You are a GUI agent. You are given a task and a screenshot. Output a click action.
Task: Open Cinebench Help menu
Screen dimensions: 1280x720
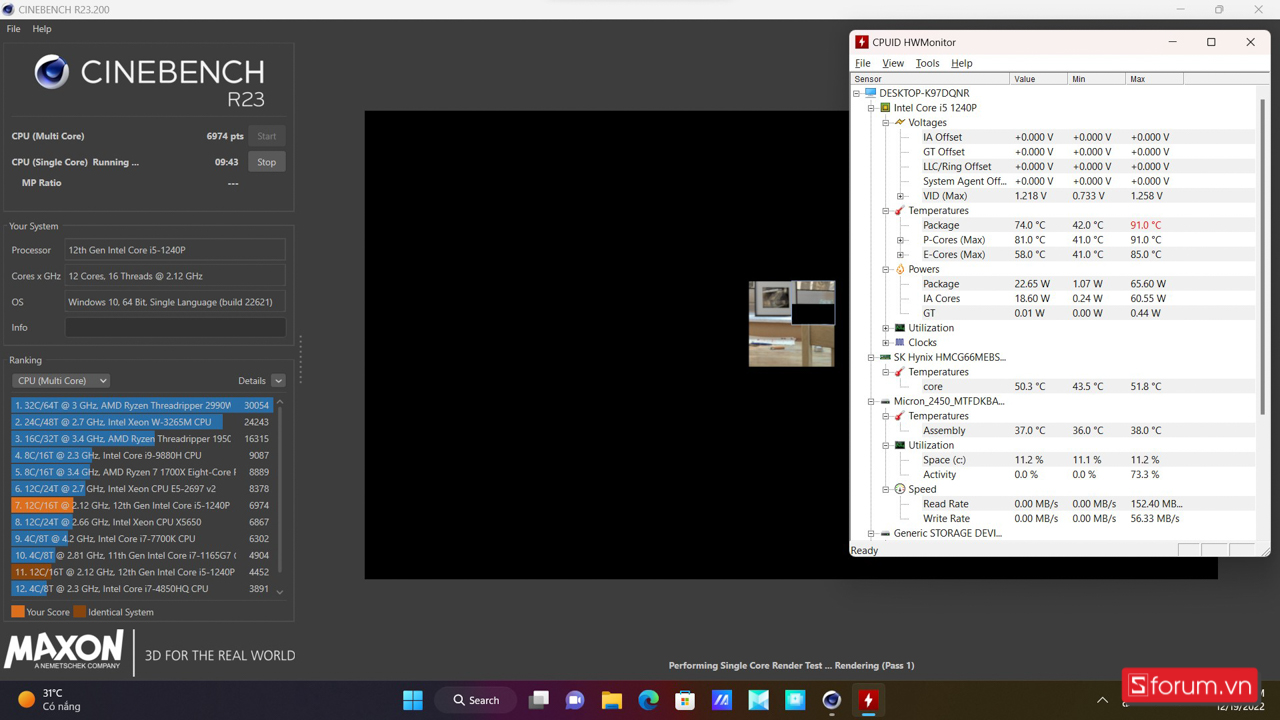point(41,29)
